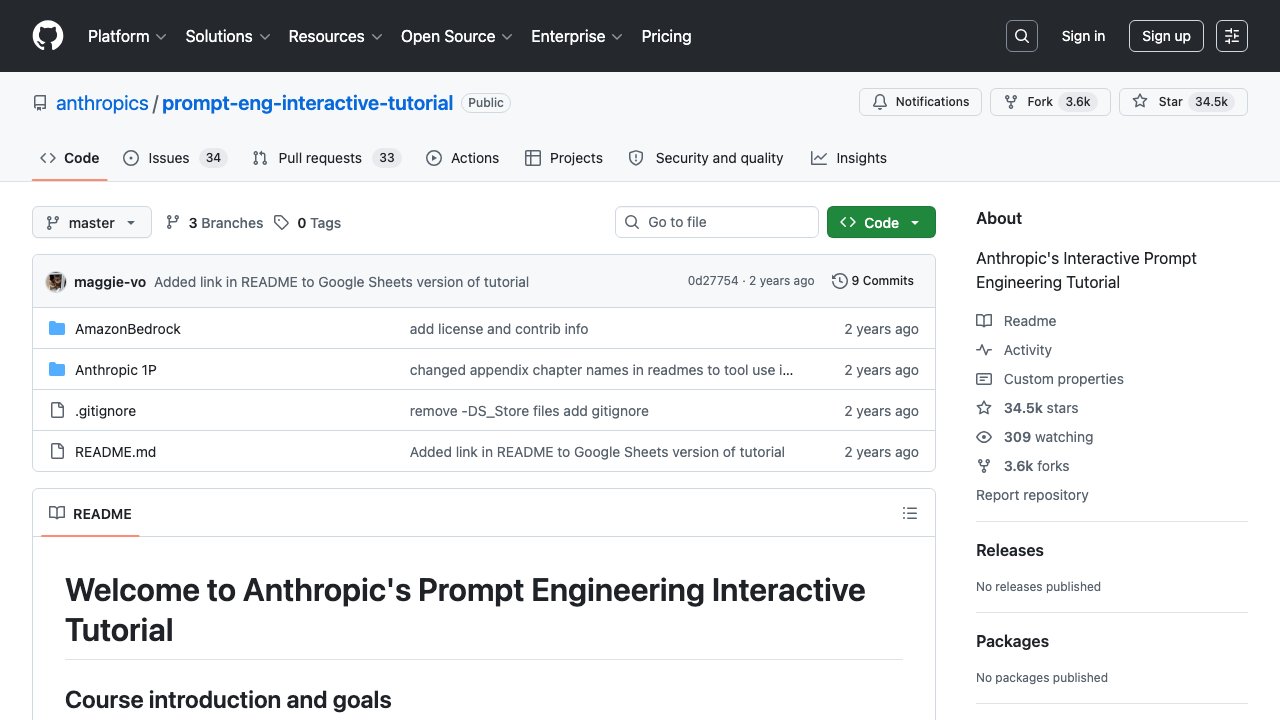Expand the Platform menu
Screen dimensions: 1280x720
click(127, 36)
